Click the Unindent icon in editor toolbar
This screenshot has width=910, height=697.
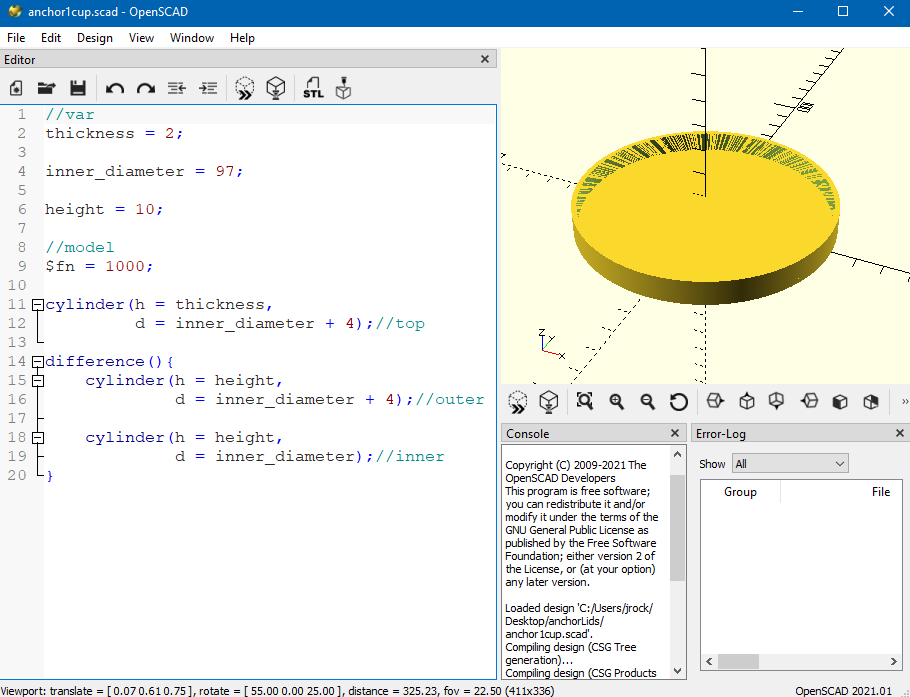[177, 88]
